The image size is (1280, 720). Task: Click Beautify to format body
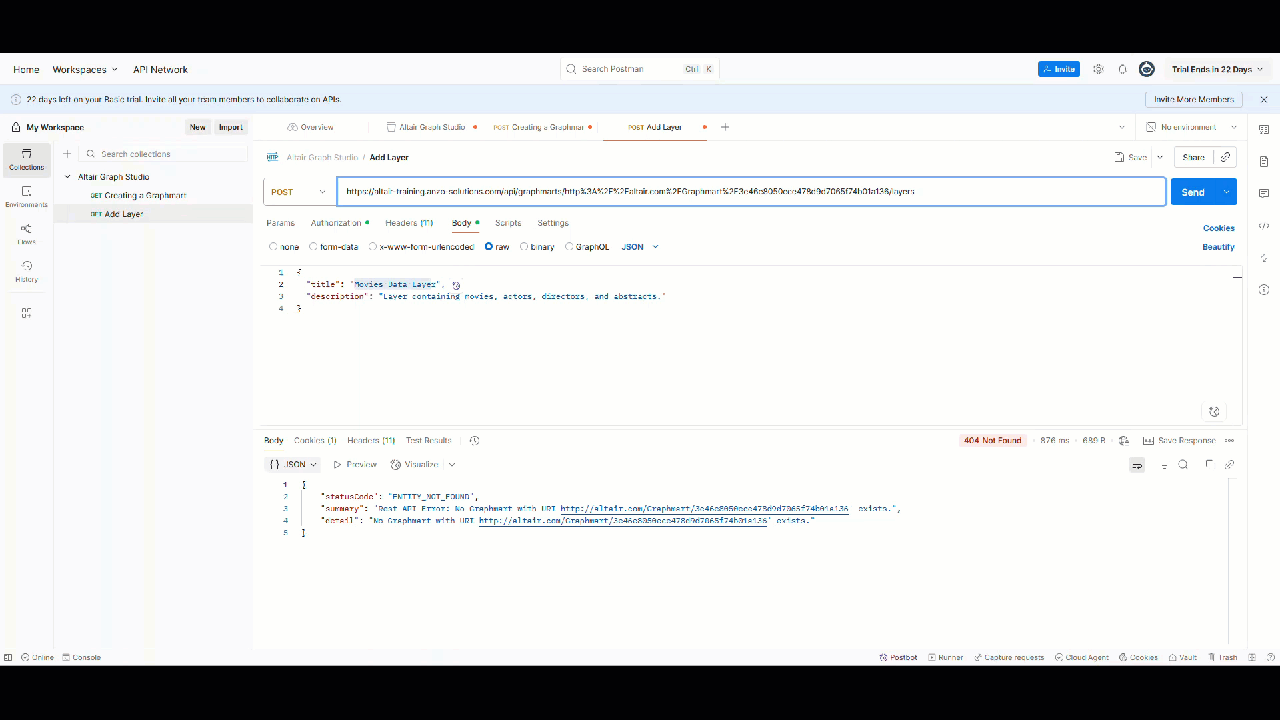click(x=1218, y=247)
